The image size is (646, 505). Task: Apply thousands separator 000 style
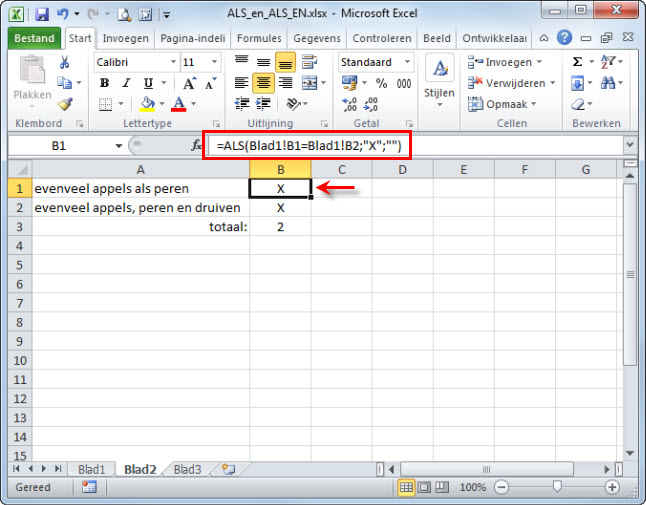[x=404, y=83]
